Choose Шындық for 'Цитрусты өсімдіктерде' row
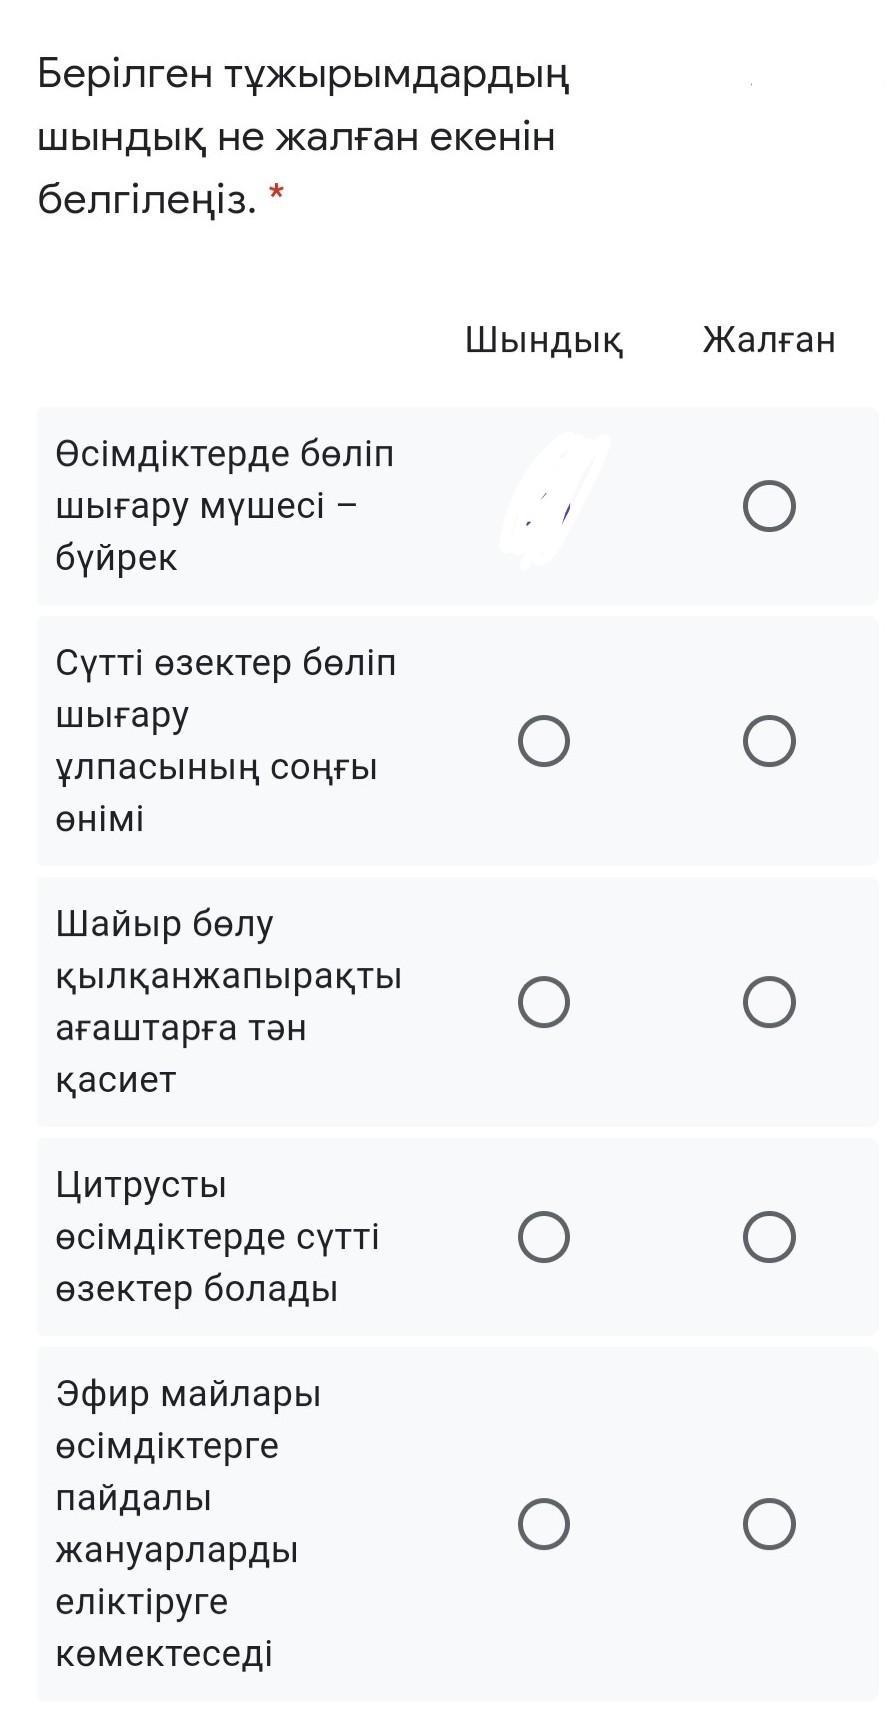 pos(544,1237)
